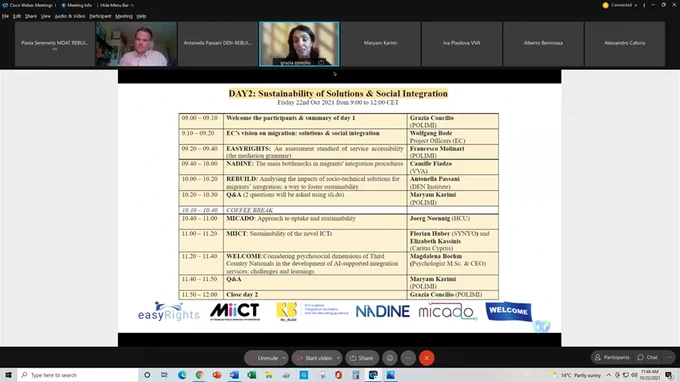Select grazia concilio active speaker video
This screenshot has height=382, width=680.
(x=299, y=44)
